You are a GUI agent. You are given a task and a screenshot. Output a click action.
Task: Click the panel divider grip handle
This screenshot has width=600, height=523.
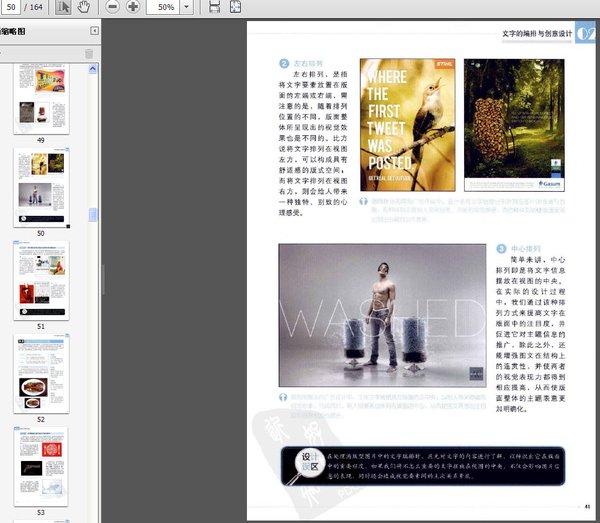click(103, 279)
